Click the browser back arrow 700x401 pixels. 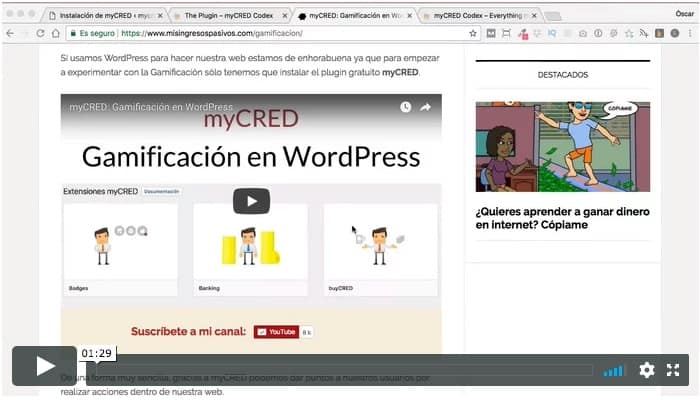point(10,33)
